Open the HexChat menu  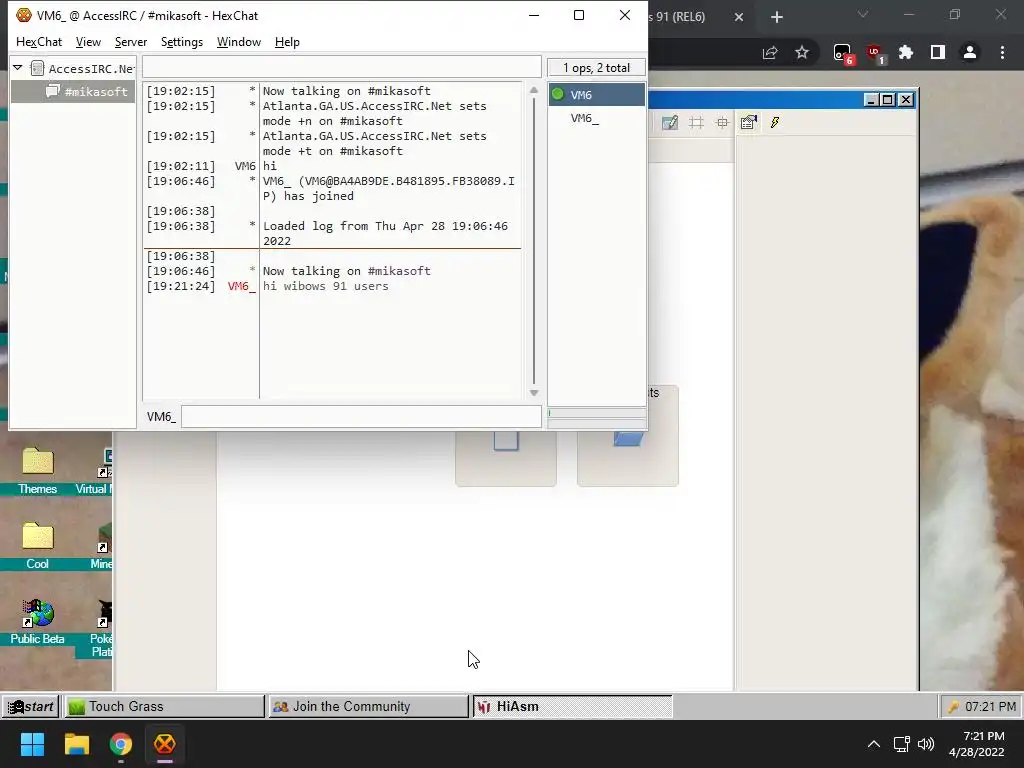point(39,42)
